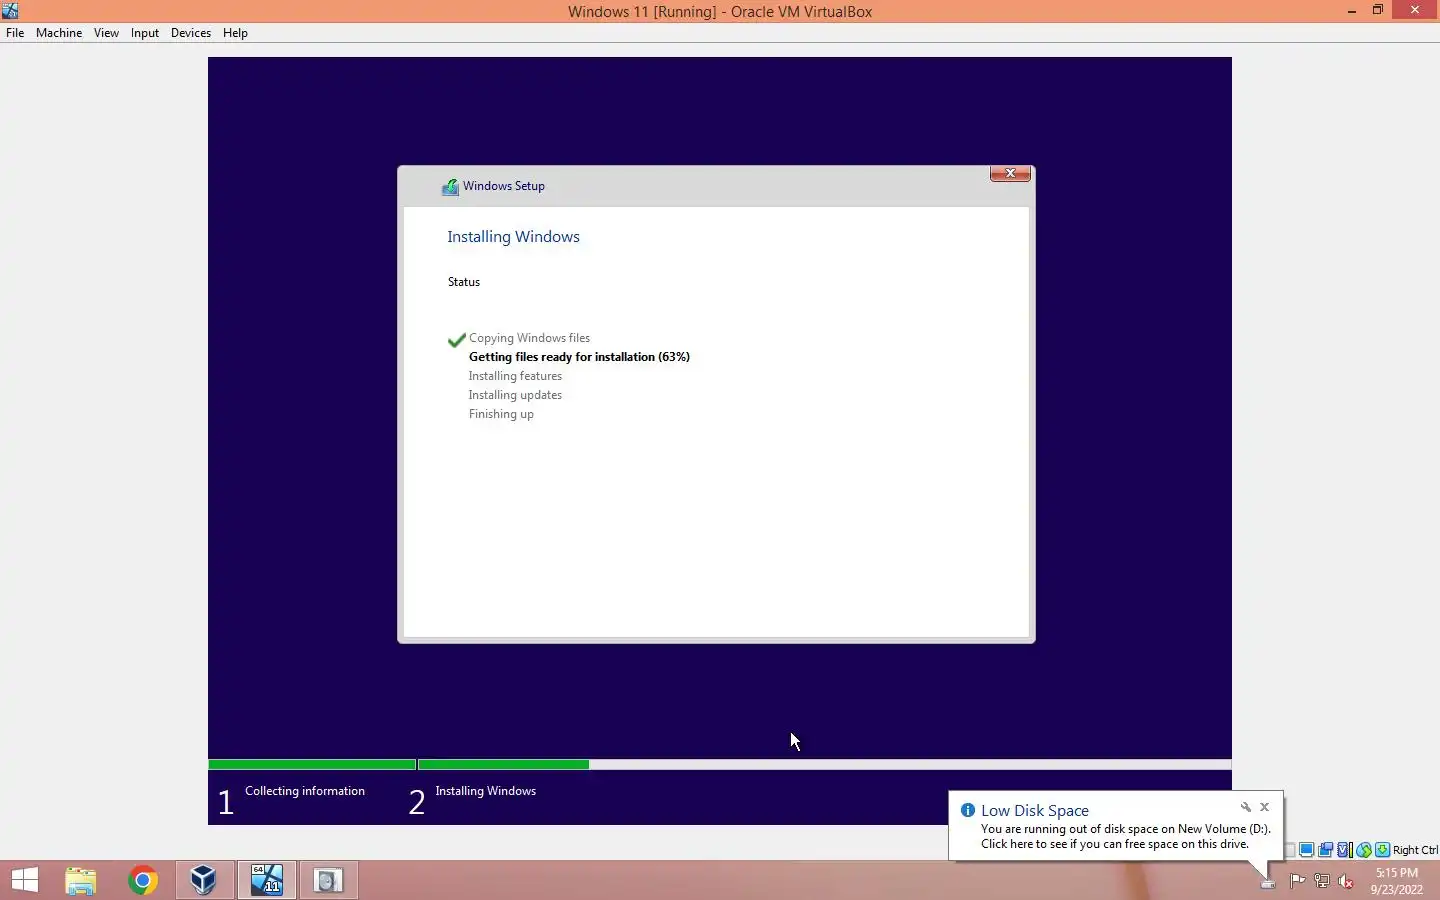Launch Google Chrome from the taskbar
Image resolution: width=1440 pixels, height=900 pixels.
pos(142,880)
